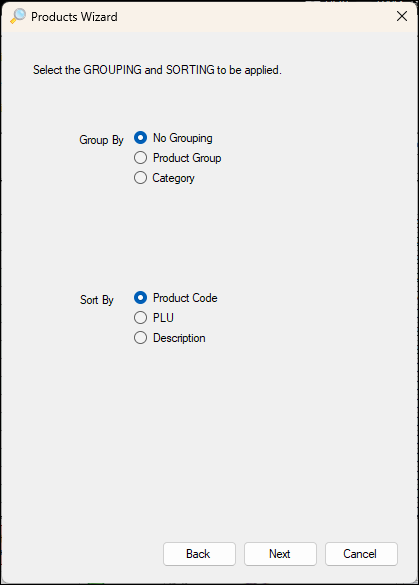Click the "Product Group" label text
Screen dimensions: 419x585
pyautogui.click(x=187, y=158)
